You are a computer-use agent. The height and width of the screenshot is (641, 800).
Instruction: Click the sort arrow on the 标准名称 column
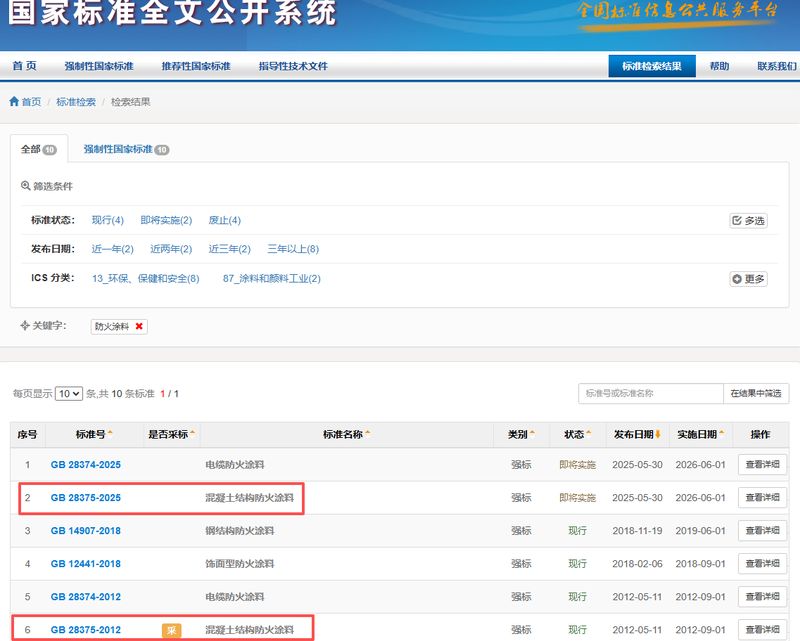pos(368,430)
